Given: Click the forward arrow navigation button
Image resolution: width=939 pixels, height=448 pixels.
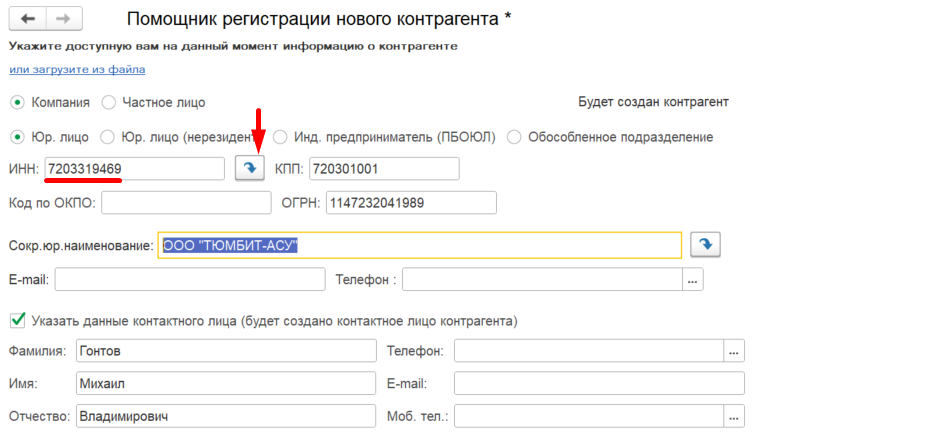Looking at the screenshot, I should [63, 19].
